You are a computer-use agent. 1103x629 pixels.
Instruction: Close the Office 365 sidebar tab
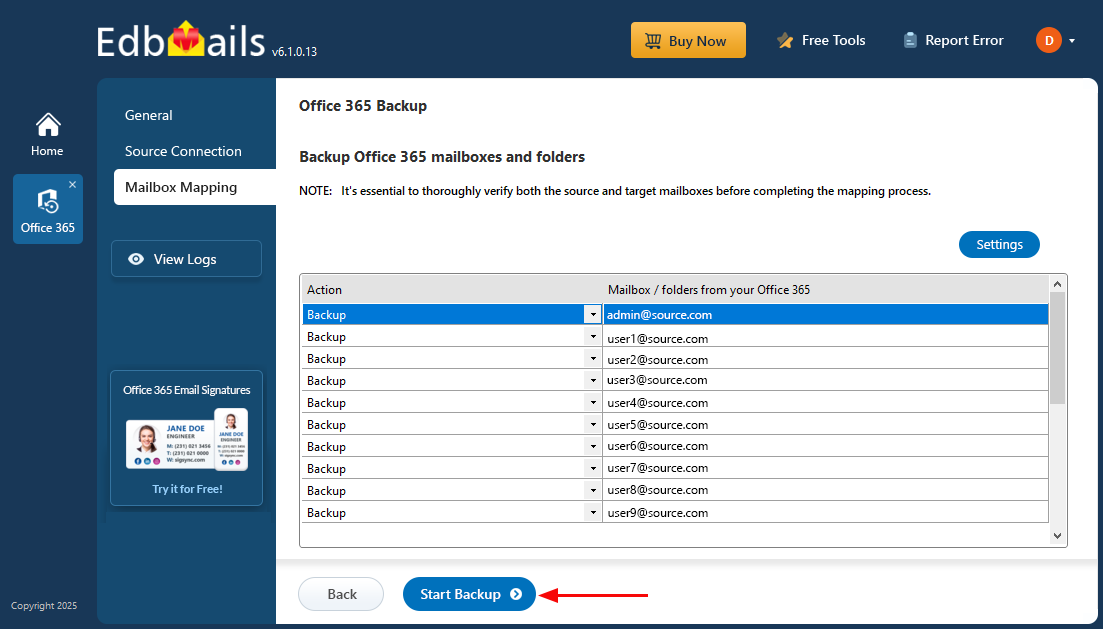pos(72,184)
